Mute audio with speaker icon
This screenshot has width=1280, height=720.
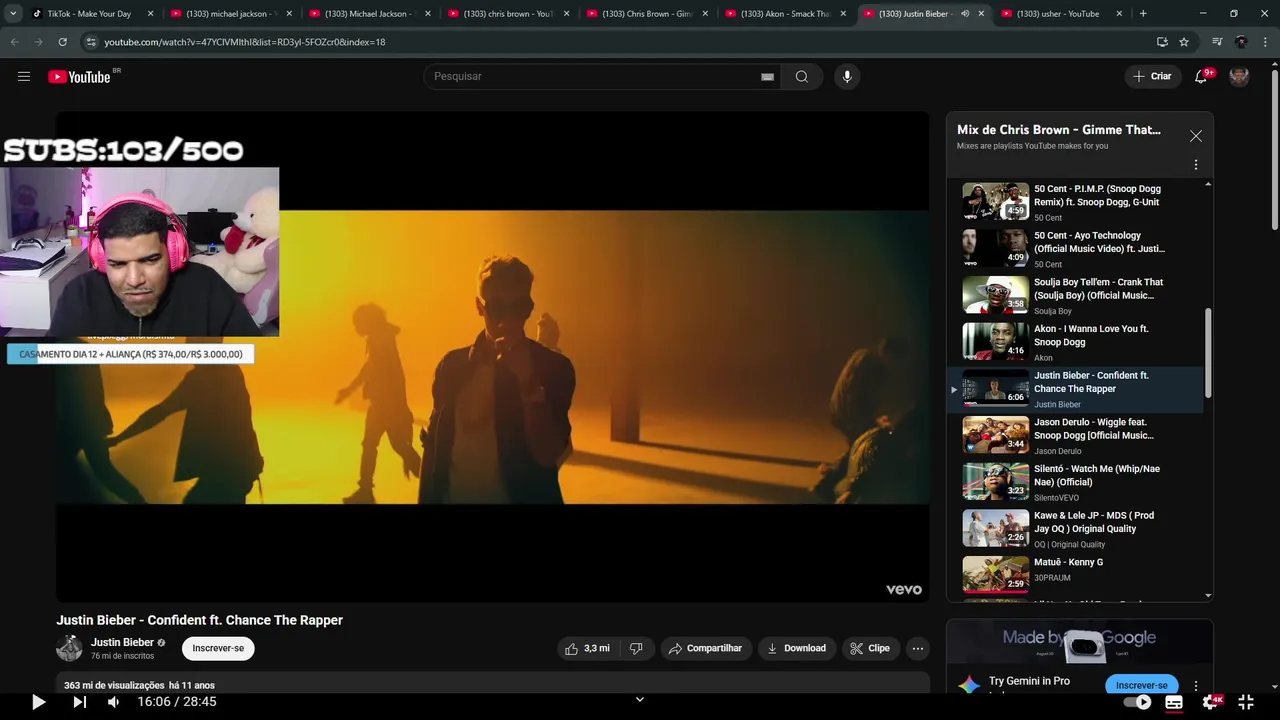113,702
